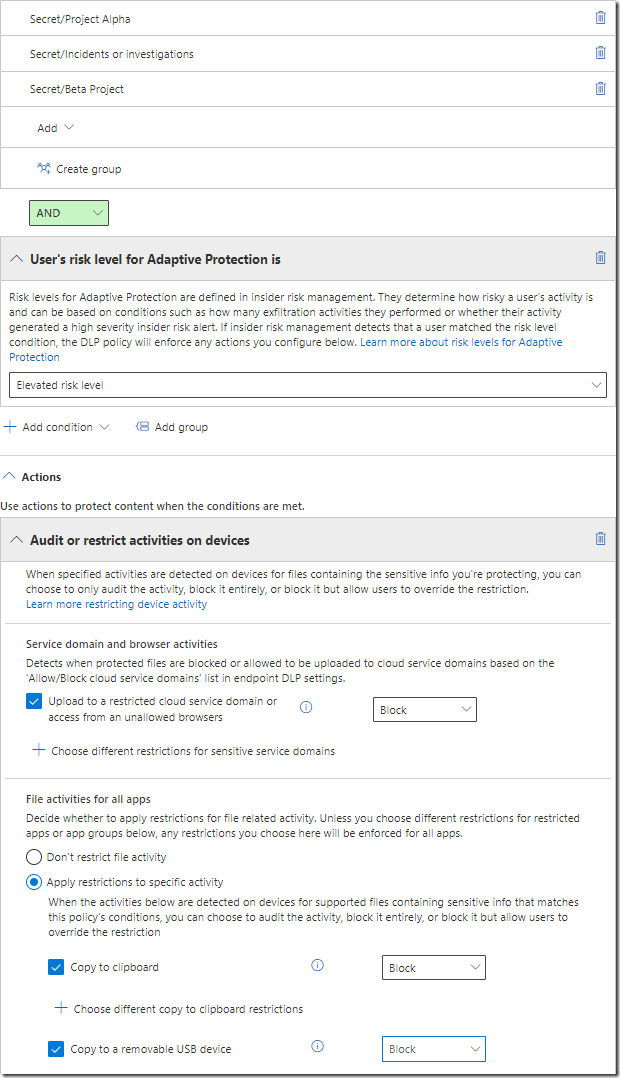Image resolution: width=620 pixels, height=1078 pixels.
Task: View info for Copy to removable USB device
Action: click(x=317, y=1047)
